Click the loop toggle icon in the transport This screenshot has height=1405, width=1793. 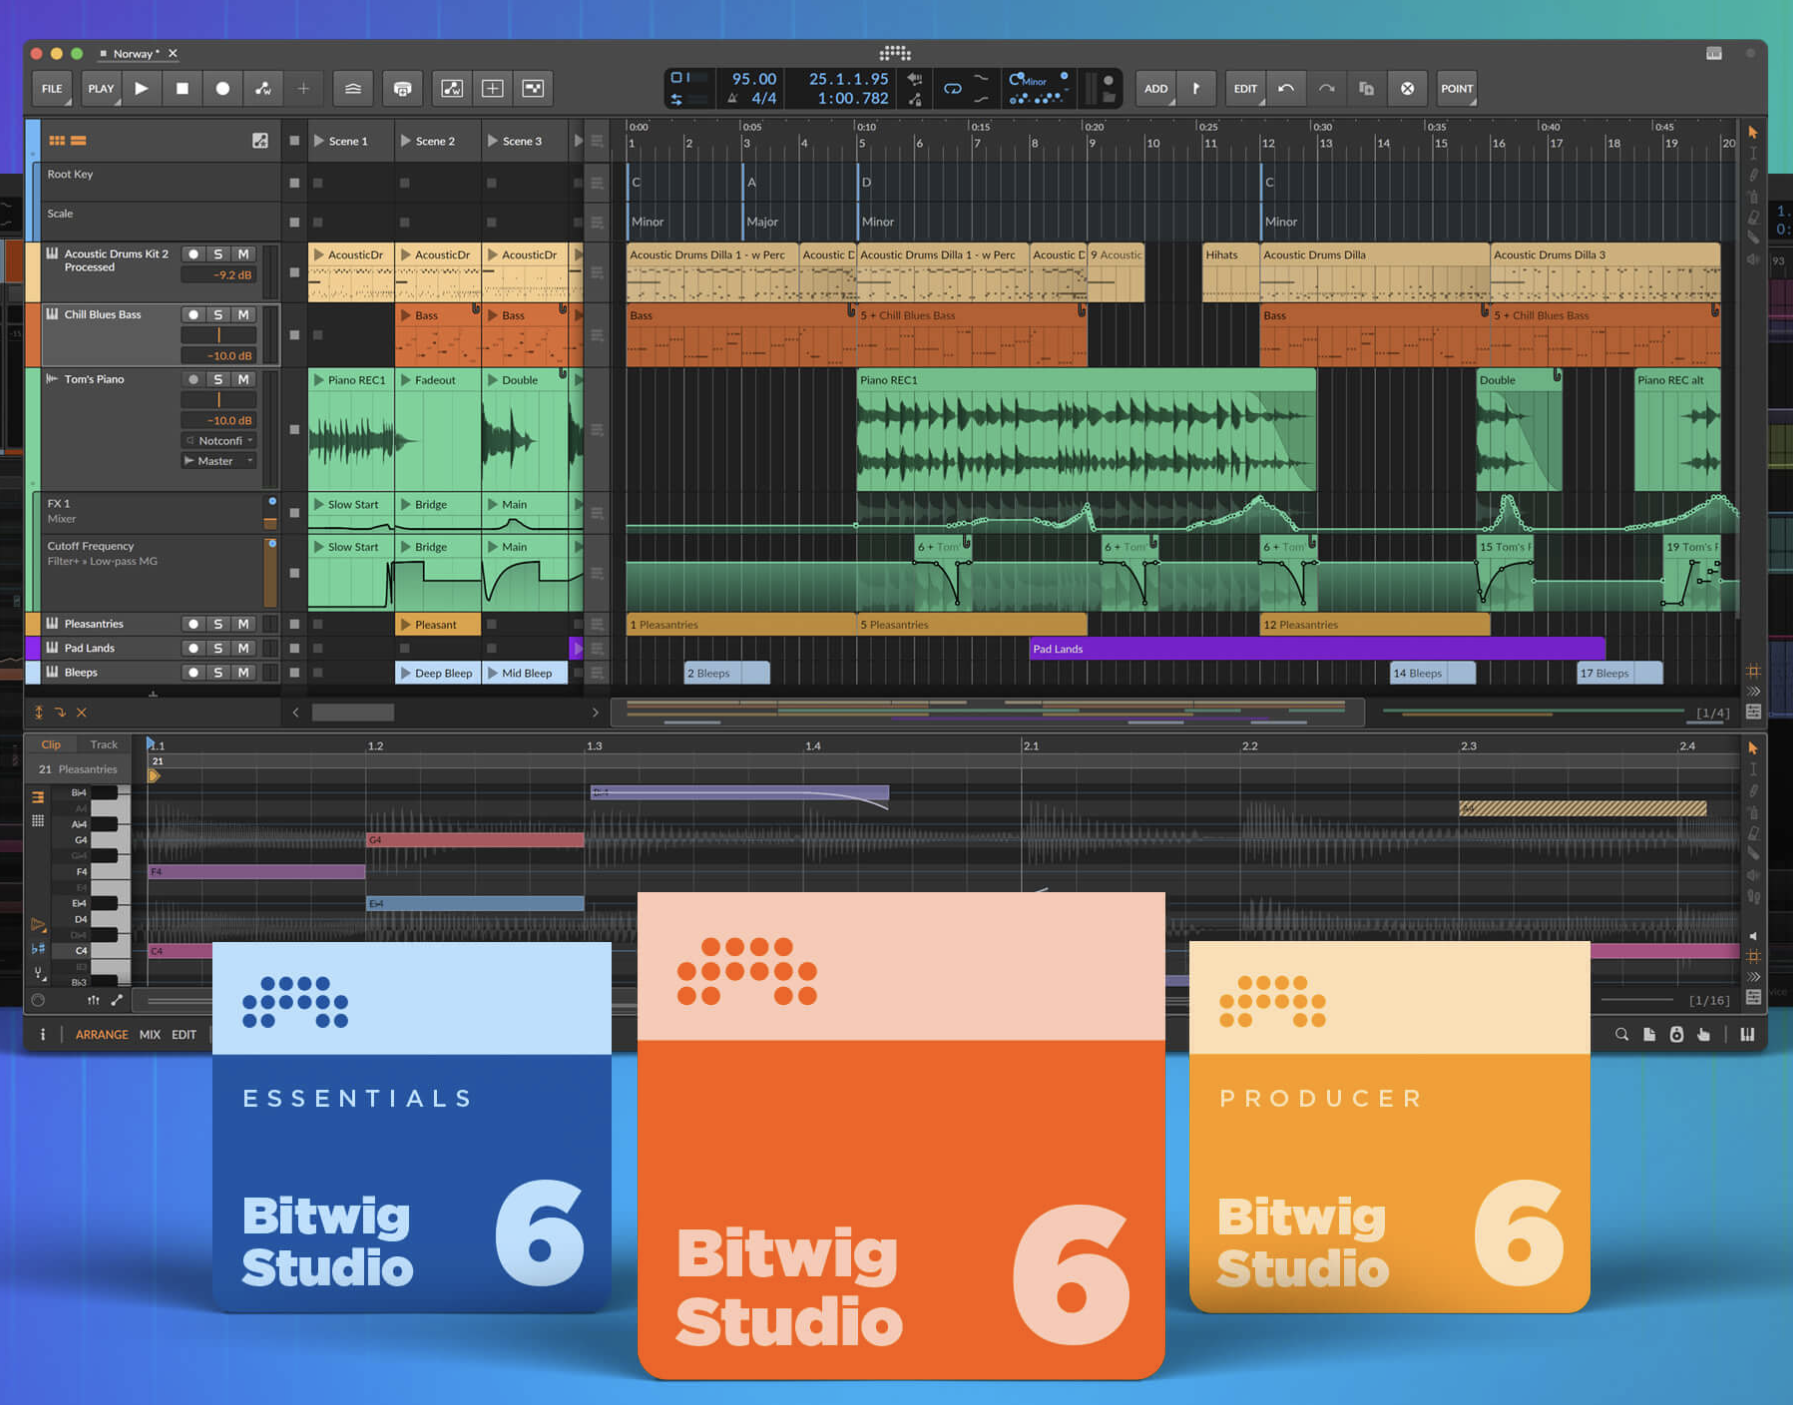click(952, 88)
